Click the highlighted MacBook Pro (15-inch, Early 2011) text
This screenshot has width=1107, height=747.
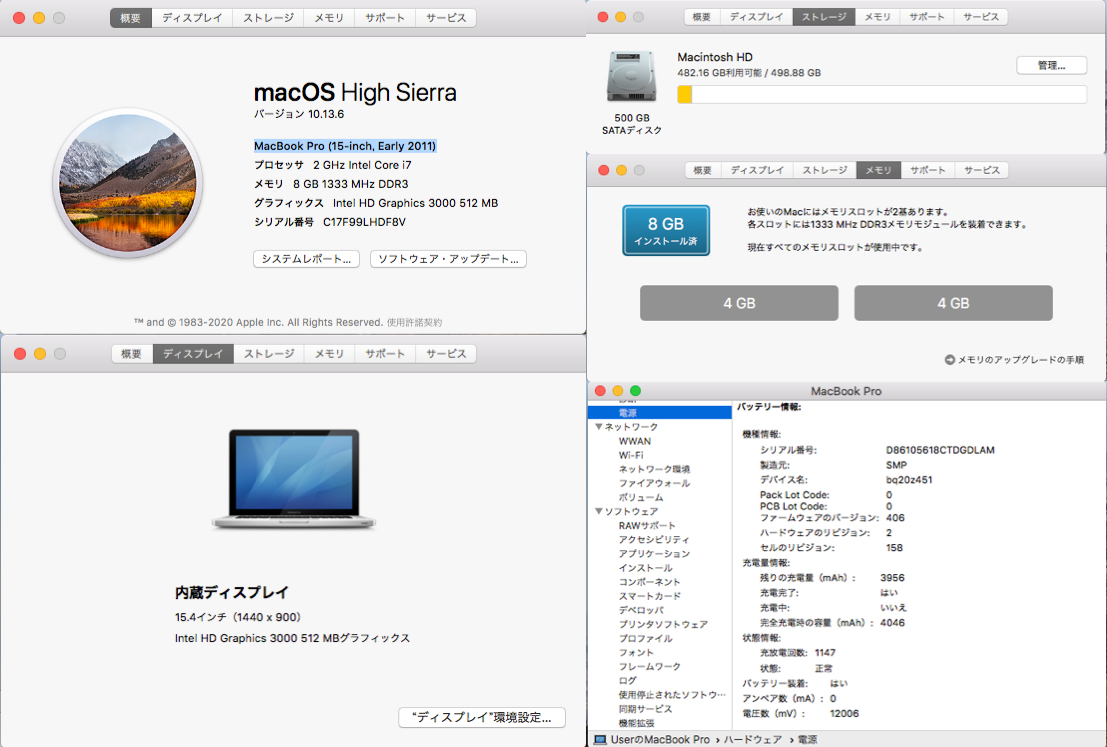(345, 146)
